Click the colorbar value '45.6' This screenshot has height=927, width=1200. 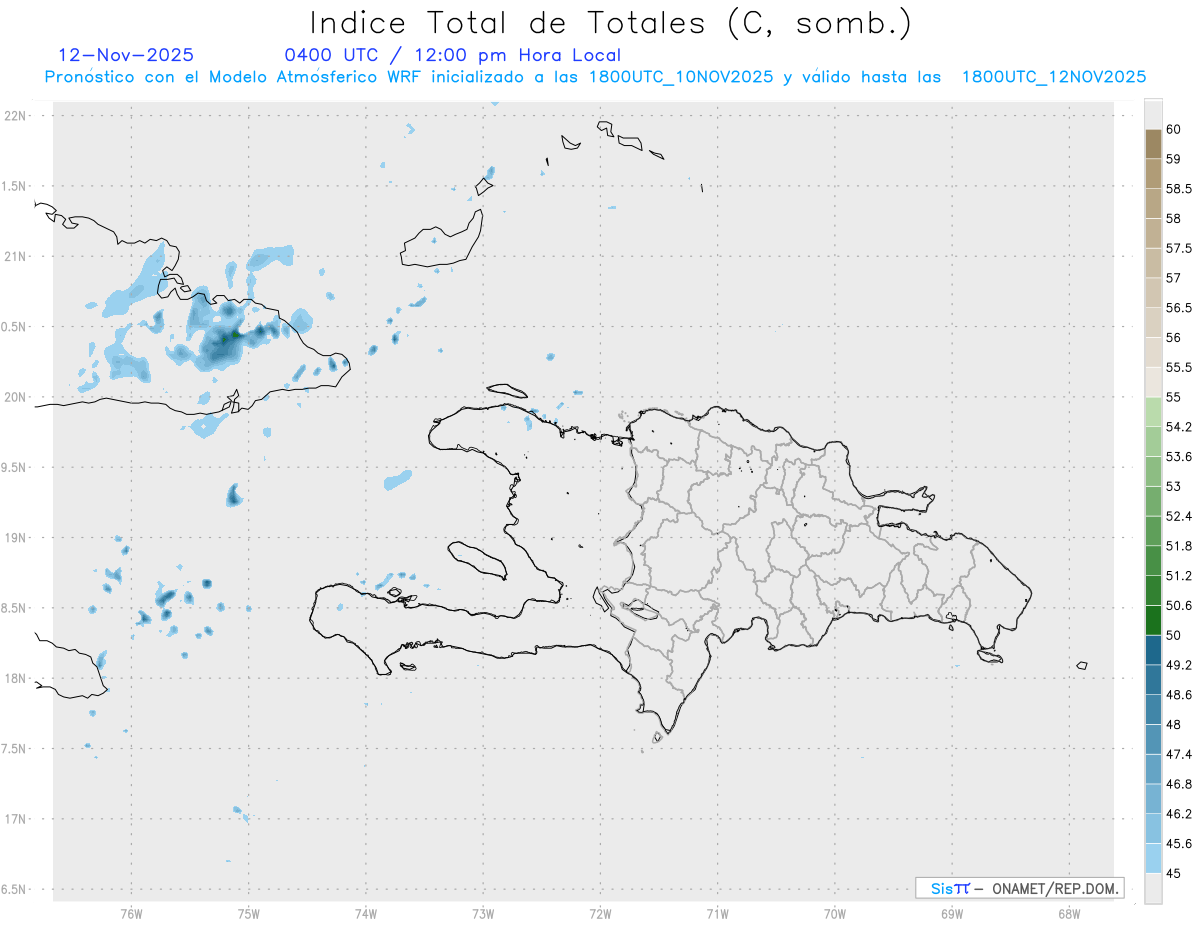pos(1178,843)
